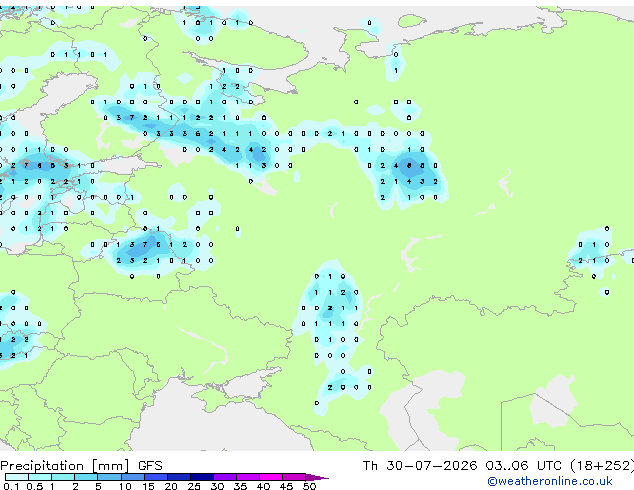Select the purple swatch between 30 and 35
The height and width of the screenshot is (490, 634).
(225, 477)
